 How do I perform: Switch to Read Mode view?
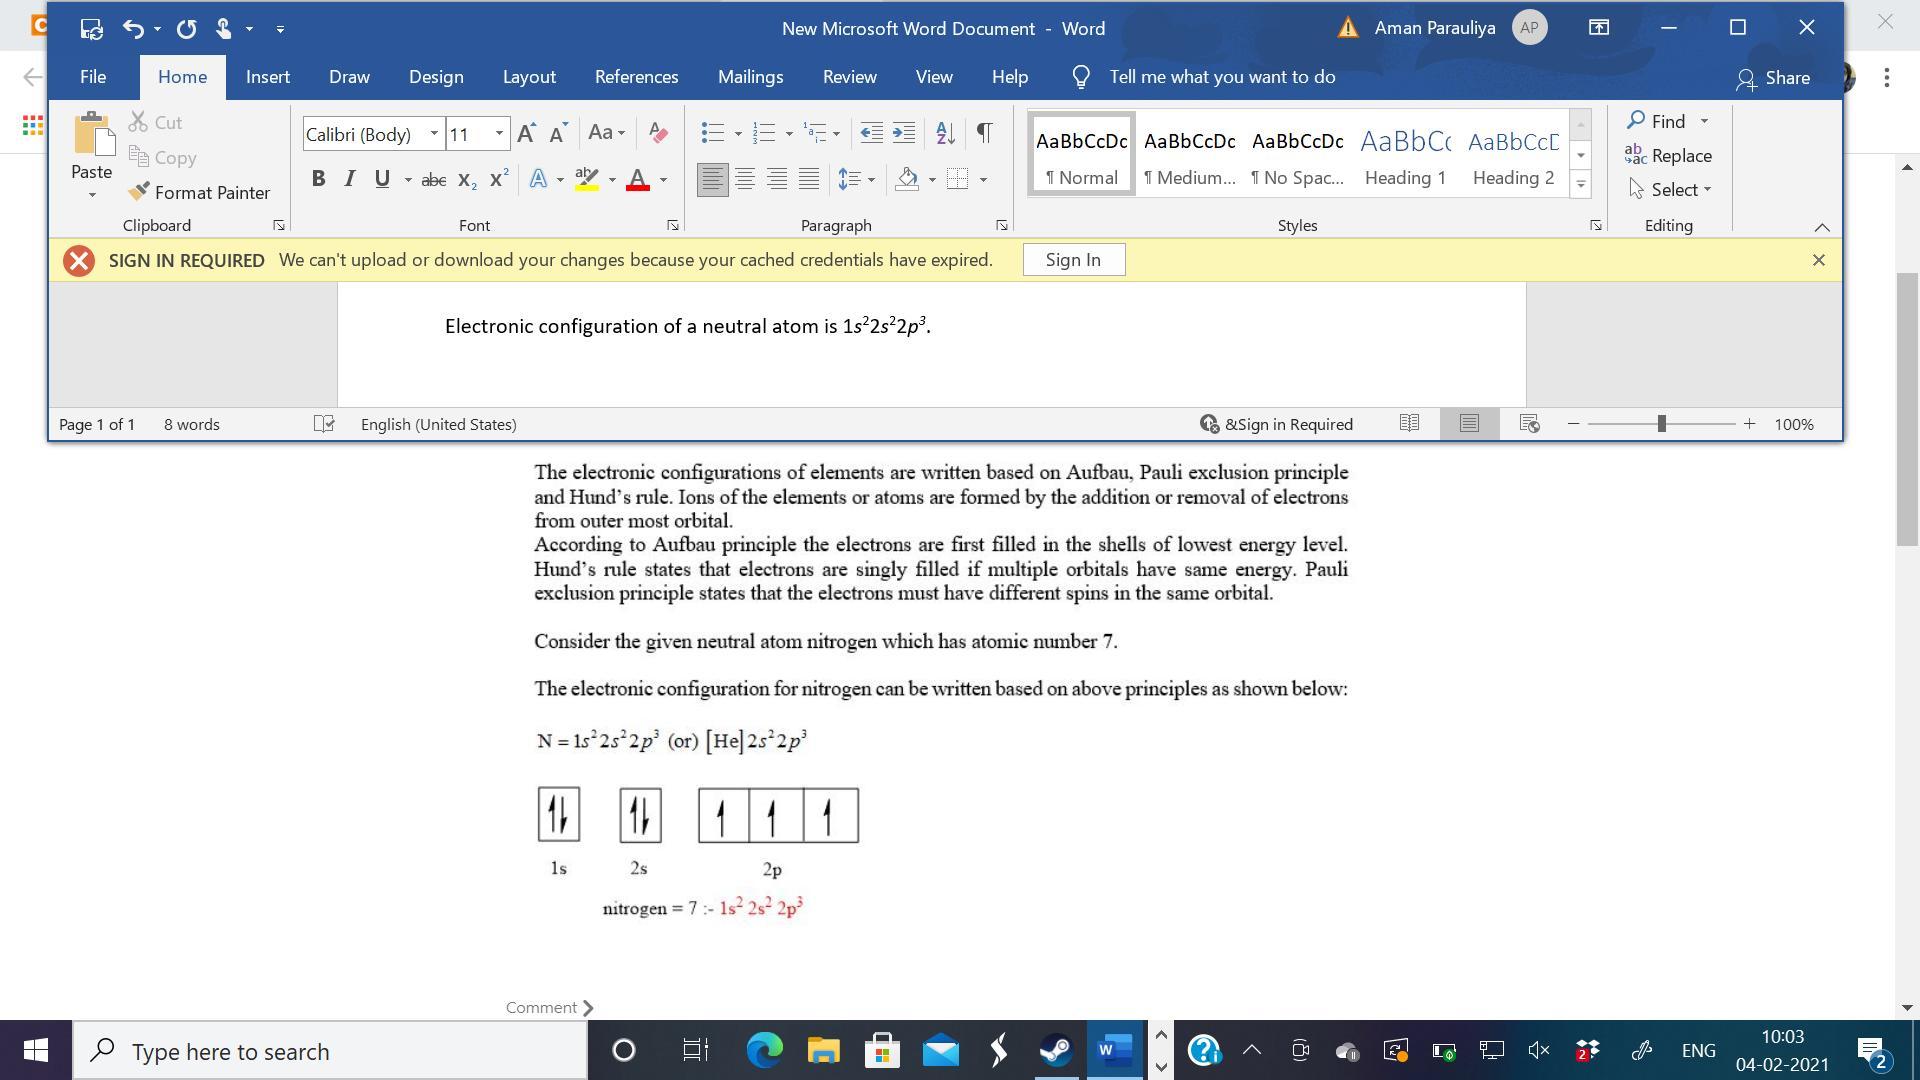pyautogui.click(x=1409, y=424)
